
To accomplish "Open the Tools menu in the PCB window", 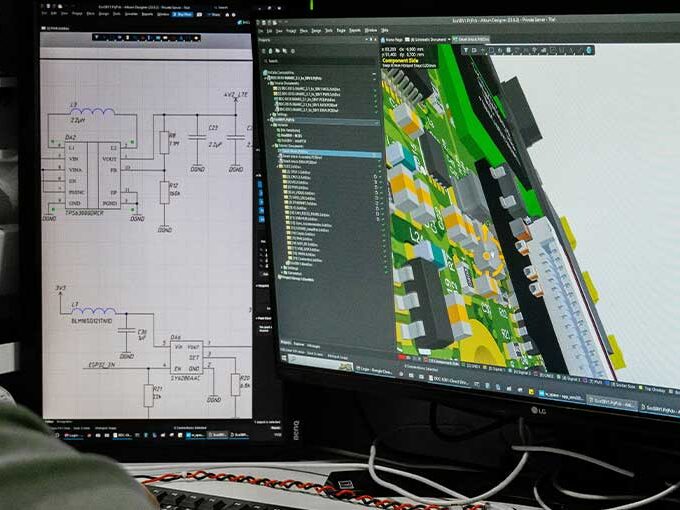I will [329, 31].
